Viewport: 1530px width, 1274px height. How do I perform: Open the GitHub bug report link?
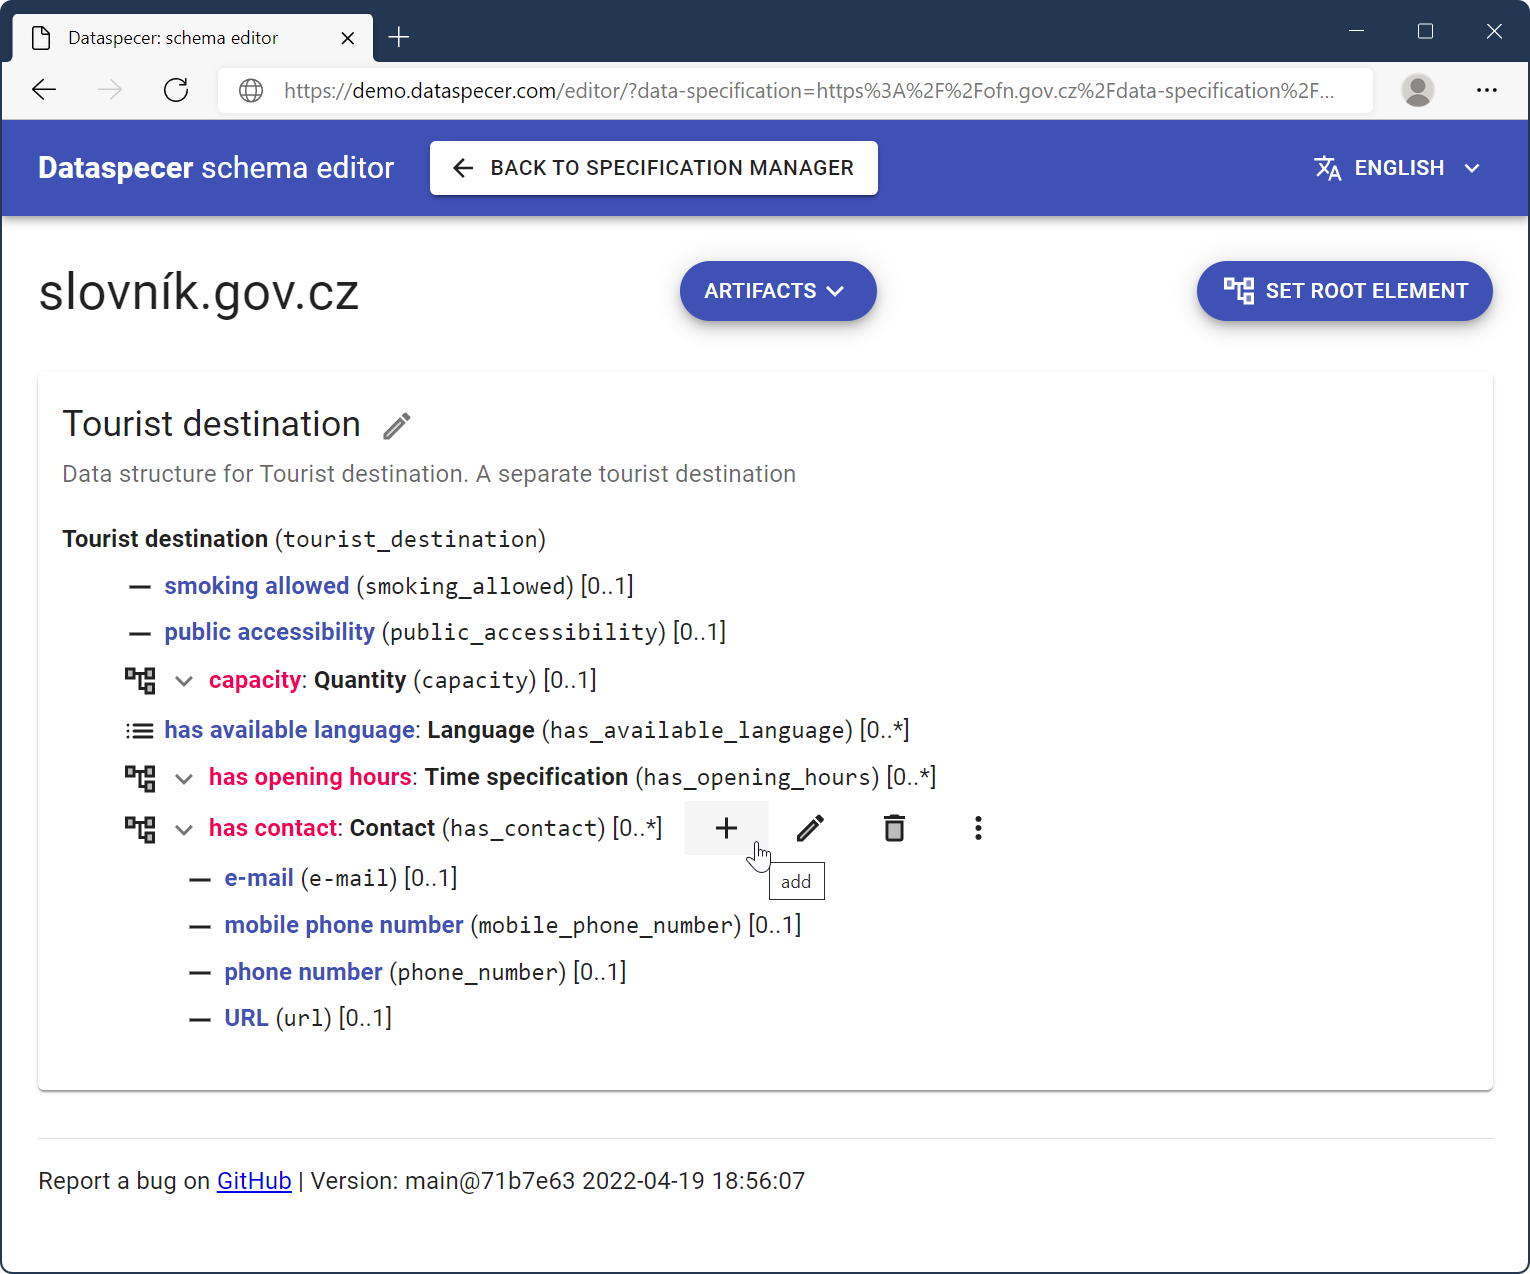tap(254, 1181)
